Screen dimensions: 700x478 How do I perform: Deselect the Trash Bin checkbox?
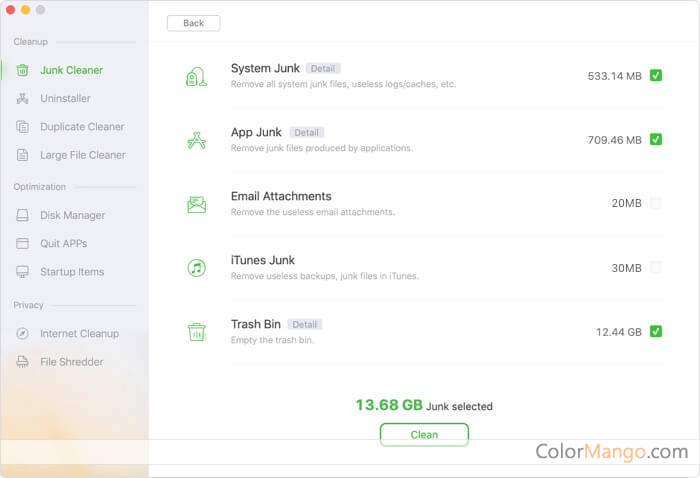pos(656,331)
